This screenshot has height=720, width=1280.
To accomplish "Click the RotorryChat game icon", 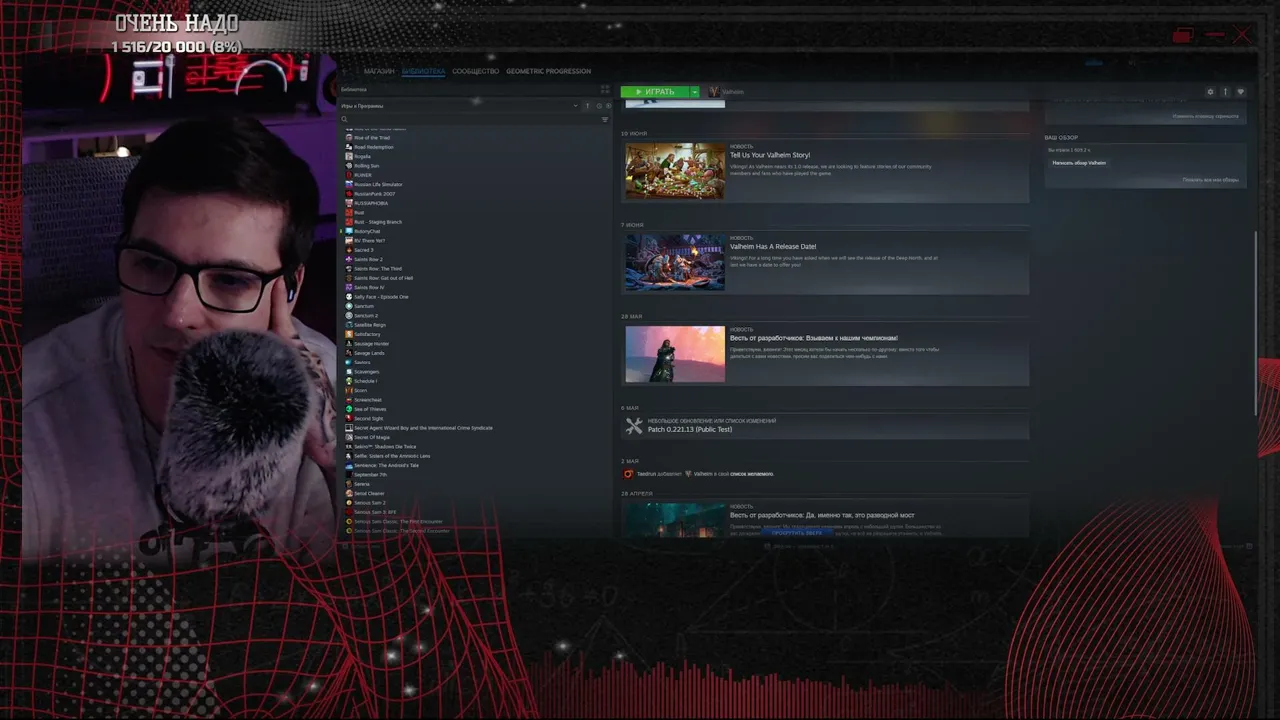I will pos(349,231).
